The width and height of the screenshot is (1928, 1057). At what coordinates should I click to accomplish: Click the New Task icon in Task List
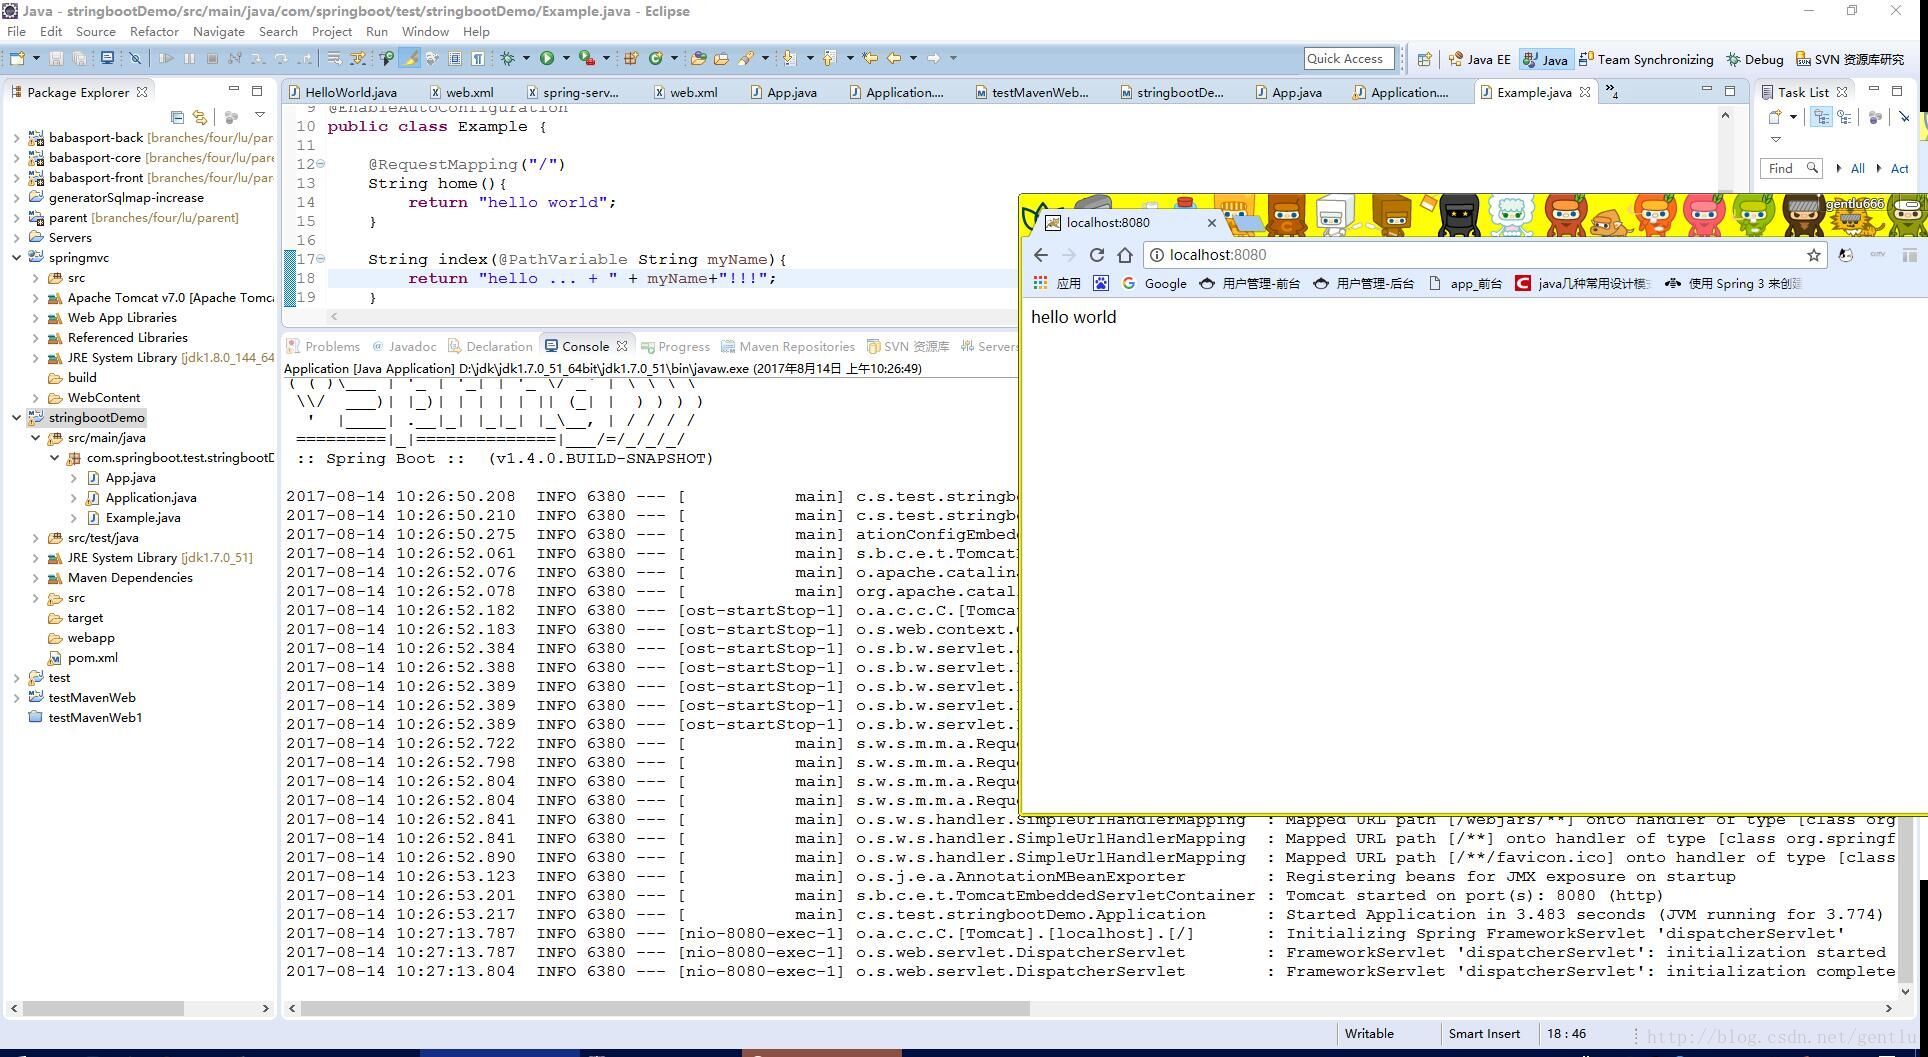pyautogui.click(x=1775, y=117)
